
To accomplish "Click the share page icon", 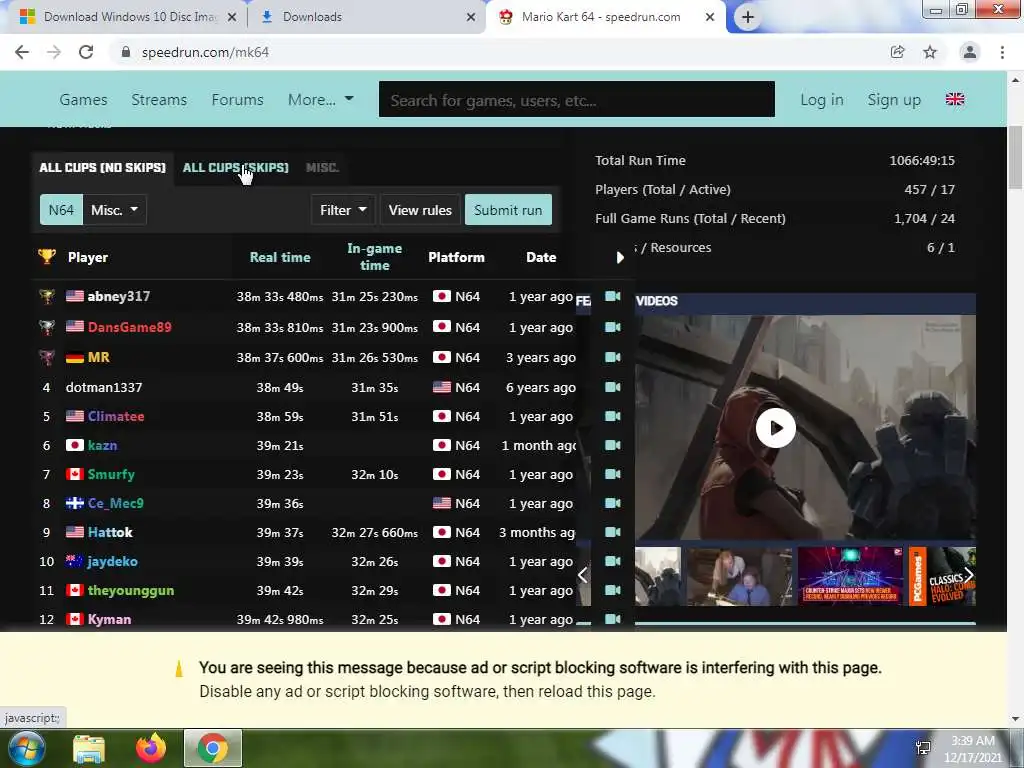I will tap(897, 52).
